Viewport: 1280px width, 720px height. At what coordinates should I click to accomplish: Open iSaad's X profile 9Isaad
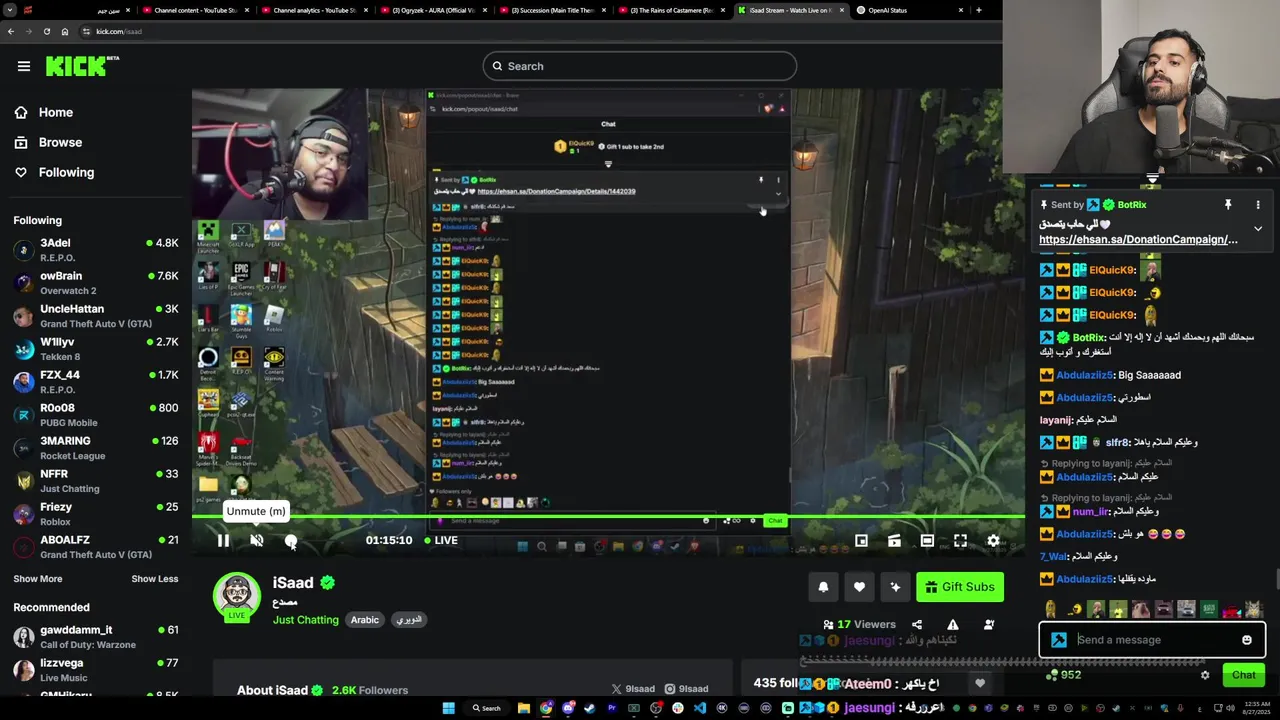pos(633,689)
